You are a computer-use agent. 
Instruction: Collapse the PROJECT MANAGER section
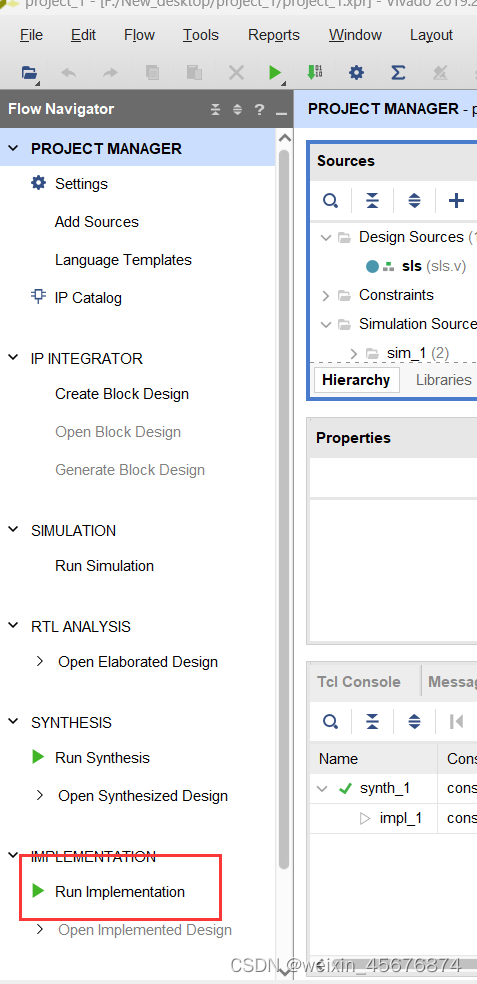13,149
